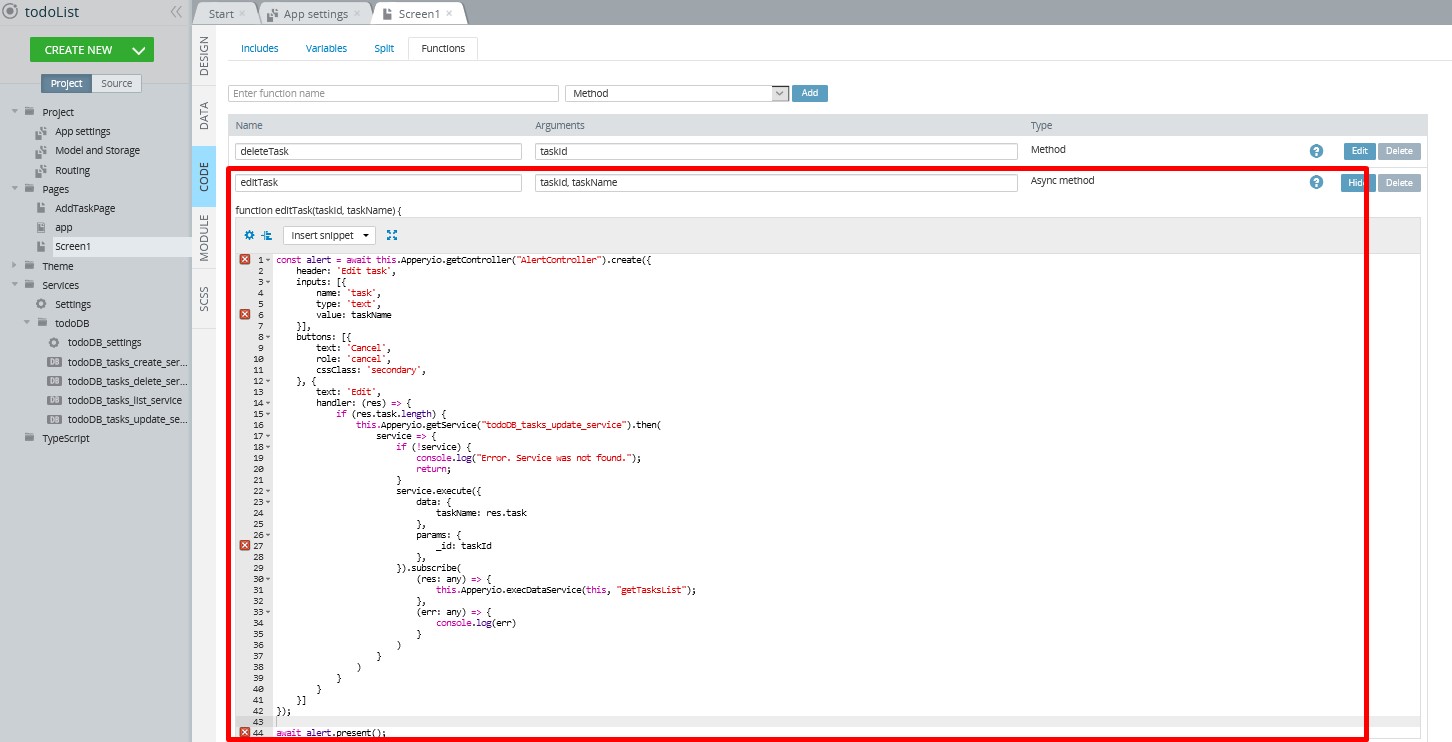Click Edit button for deleteTask
Image resolution: width=1452 pixels, height=742 pixels.
click(x=1359, y=151)
